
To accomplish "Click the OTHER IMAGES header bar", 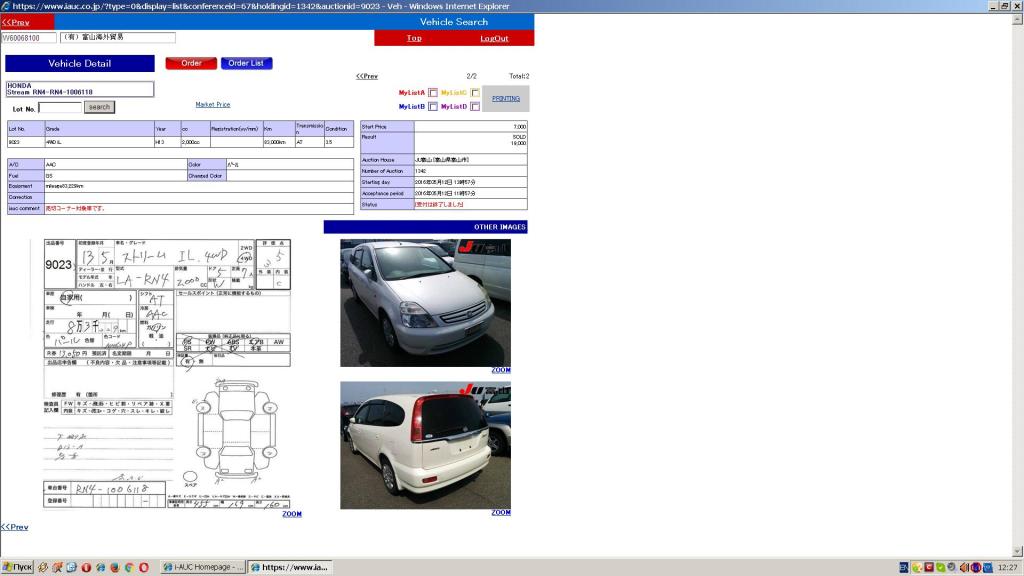I will click(x=425, y=227).
